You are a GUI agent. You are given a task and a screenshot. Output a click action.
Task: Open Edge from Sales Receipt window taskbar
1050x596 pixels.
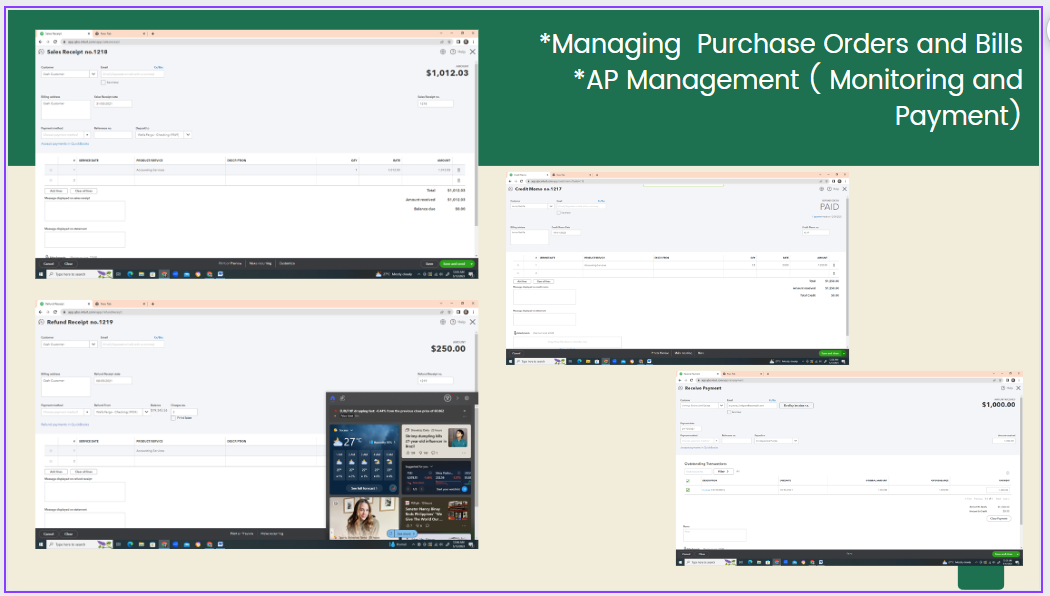point(130,274)
